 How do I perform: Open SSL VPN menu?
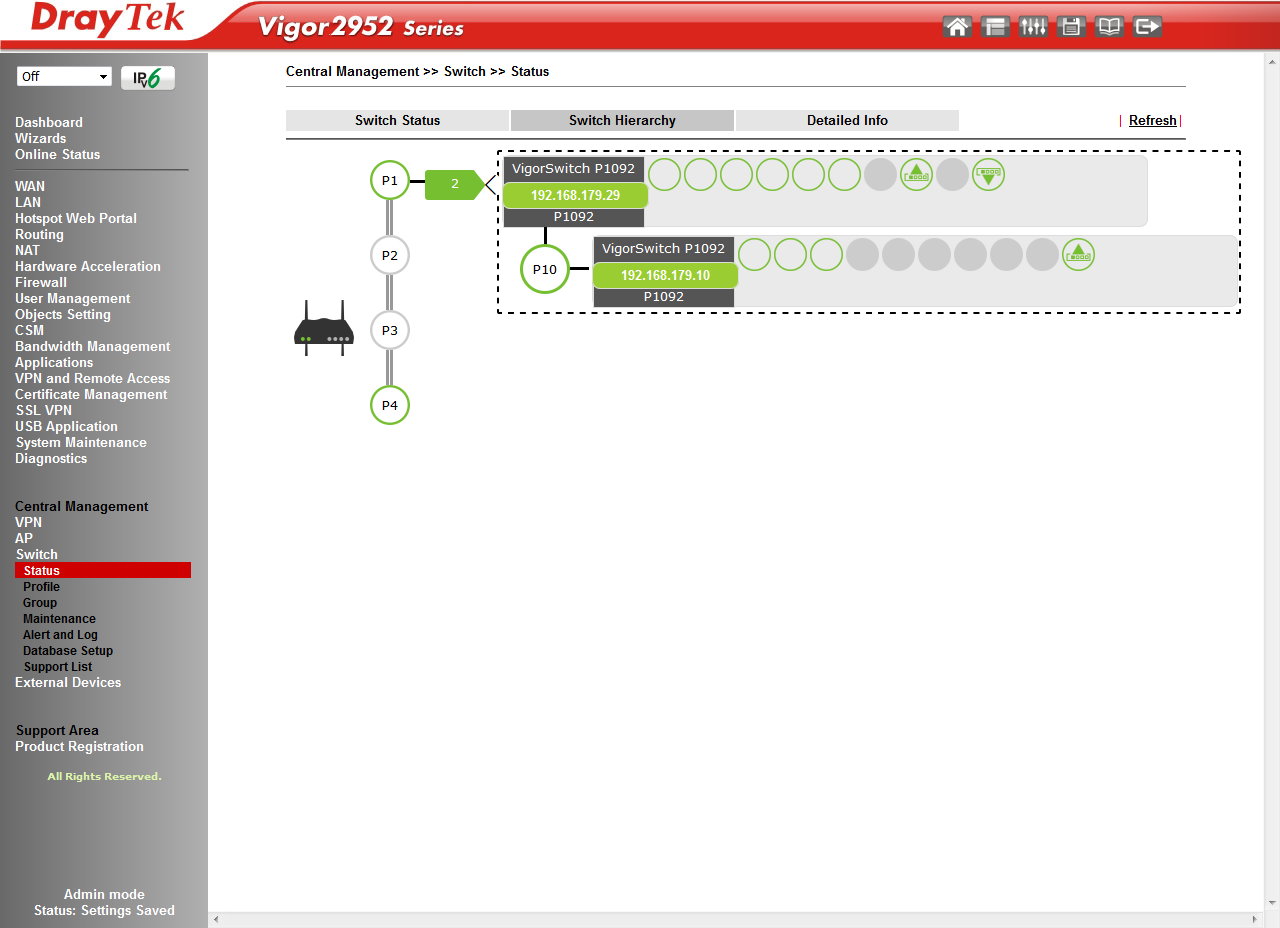click(44, 410)
